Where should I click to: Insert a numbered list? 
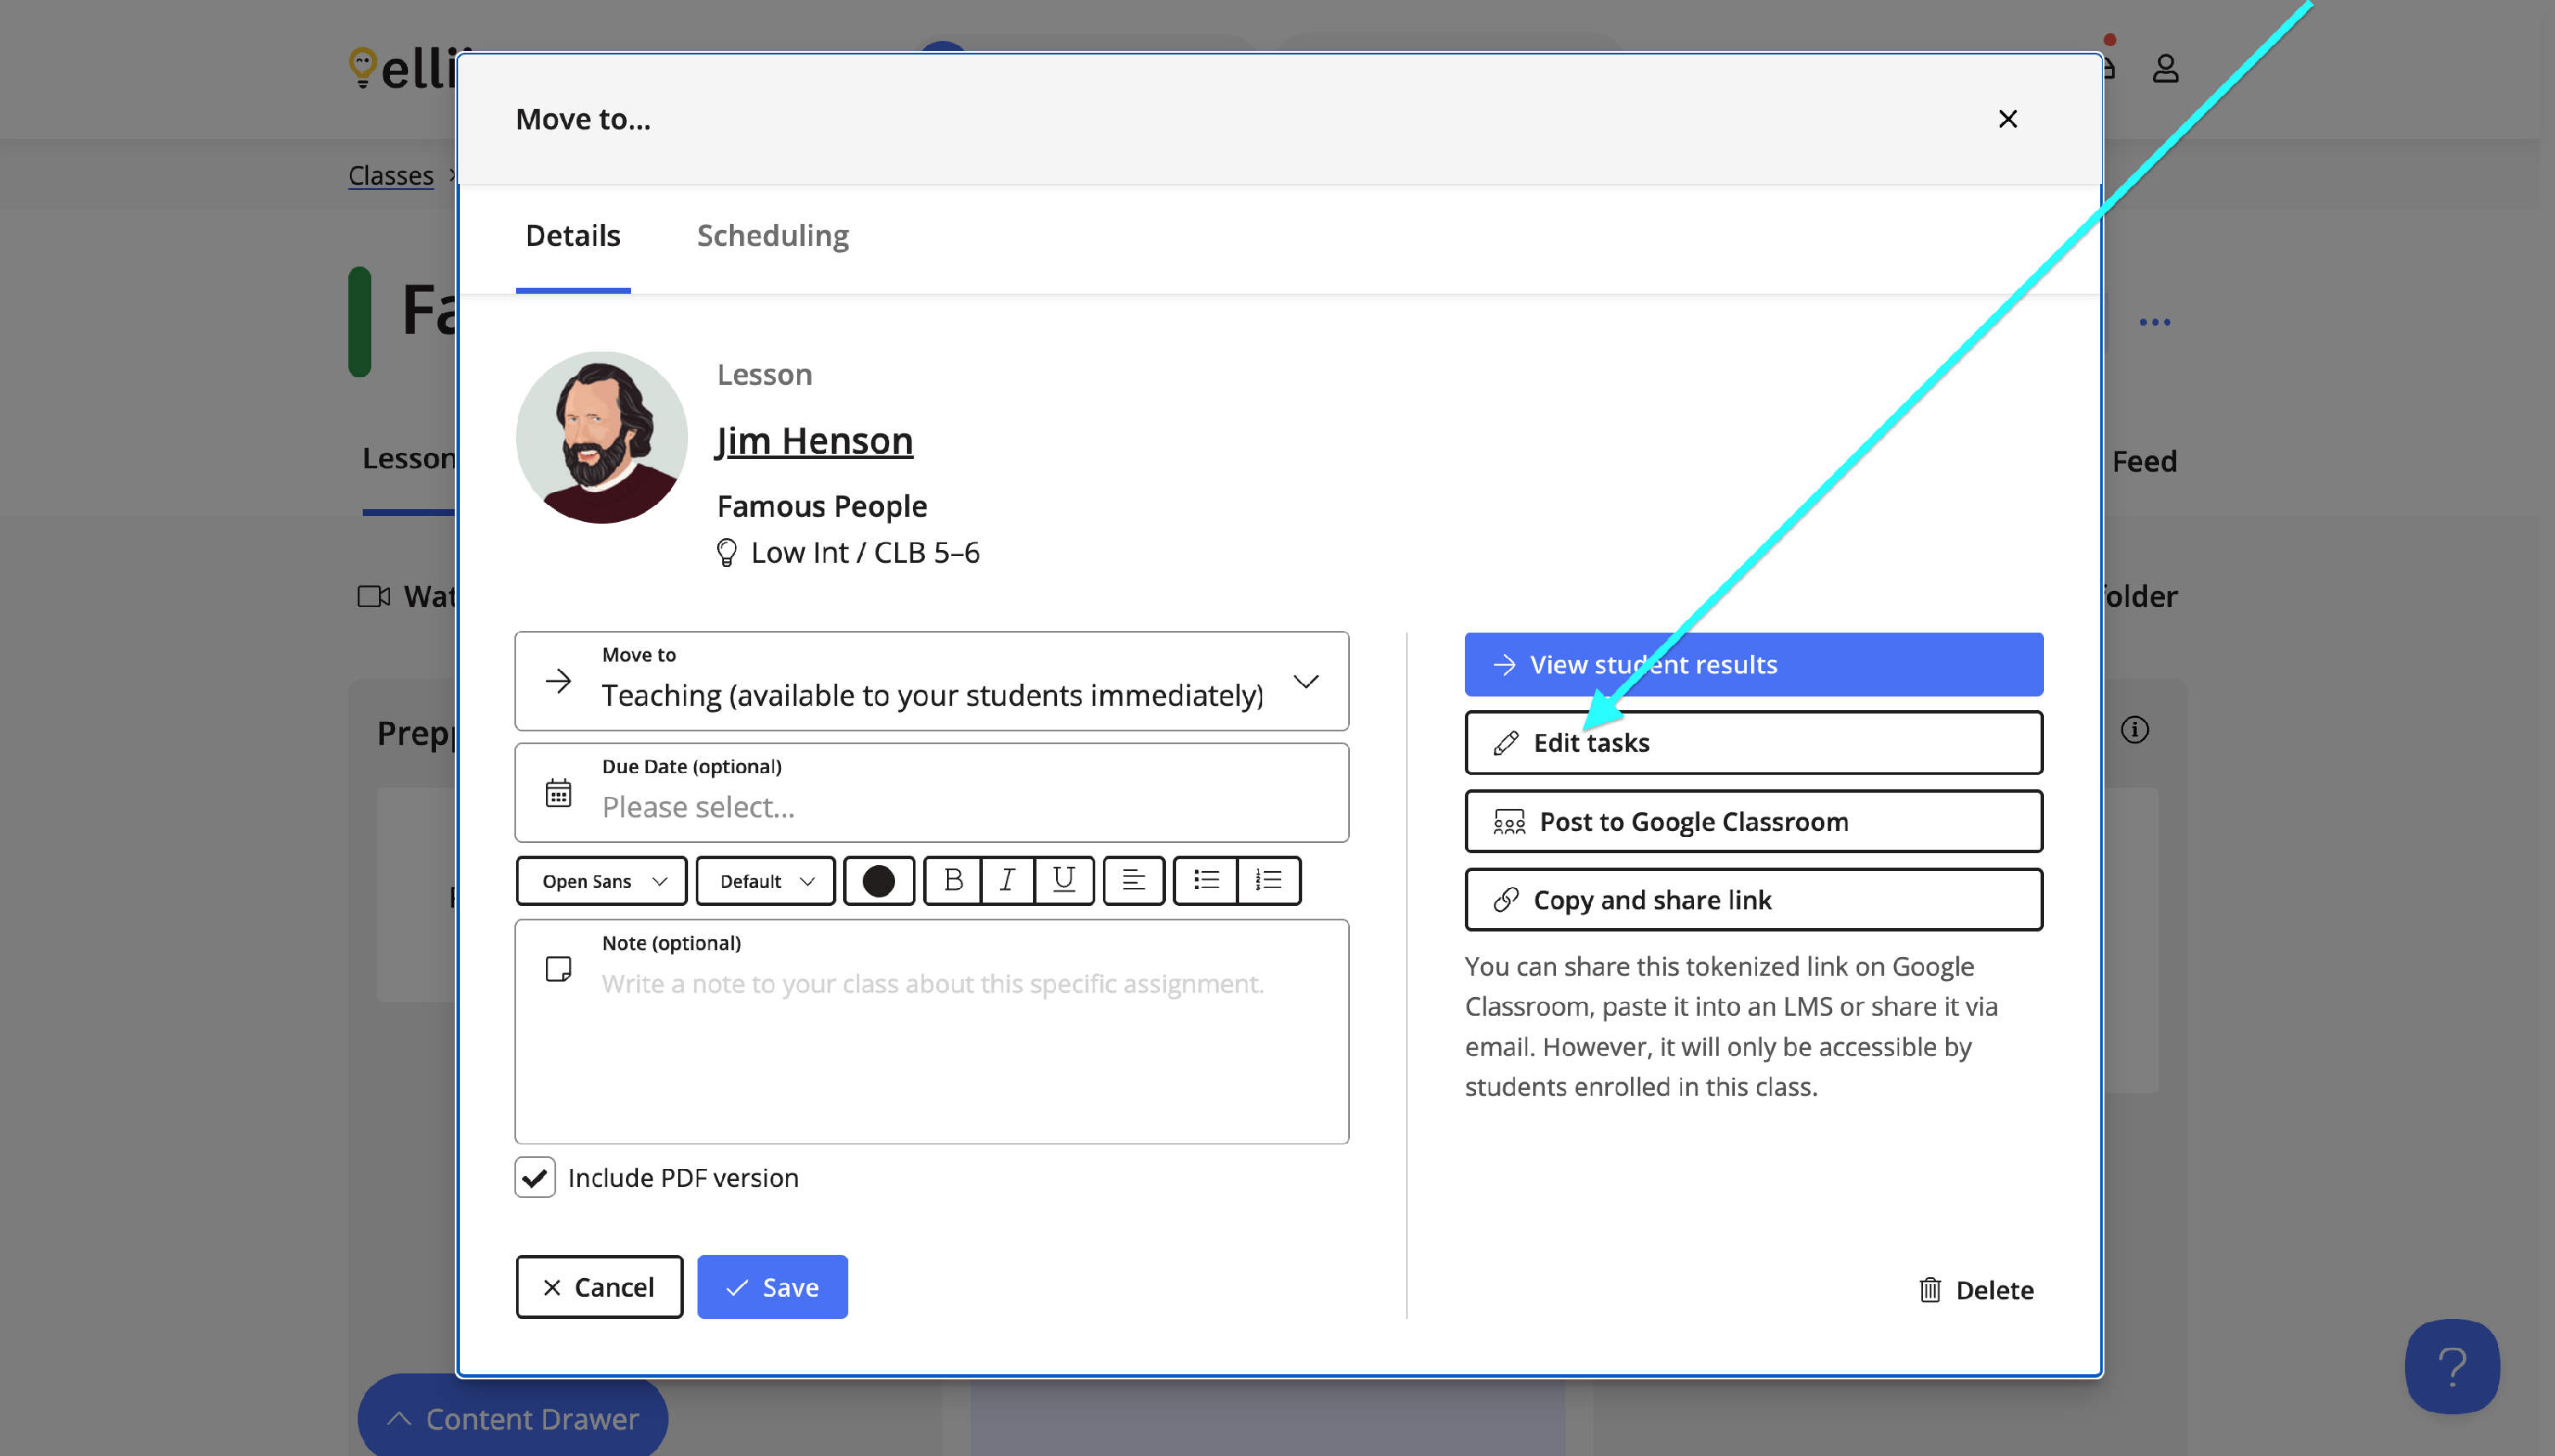(1268, 880)
